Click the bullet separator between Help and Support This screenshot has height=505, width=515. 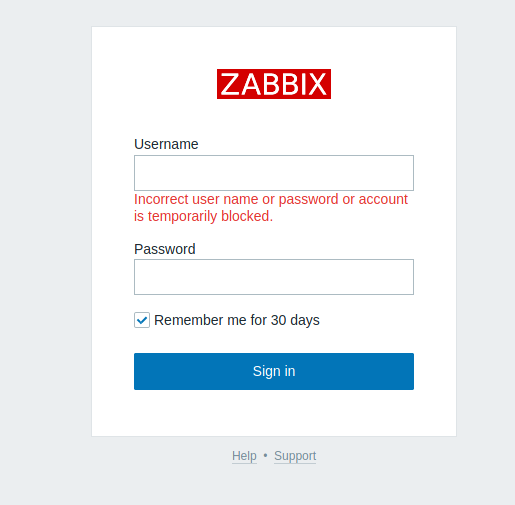coord(265,455)
